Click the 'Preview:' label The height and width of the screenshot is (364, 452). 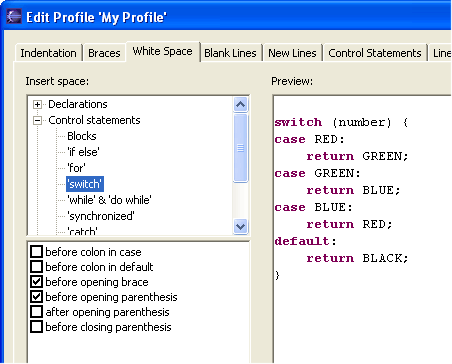(x=292, y=81)
